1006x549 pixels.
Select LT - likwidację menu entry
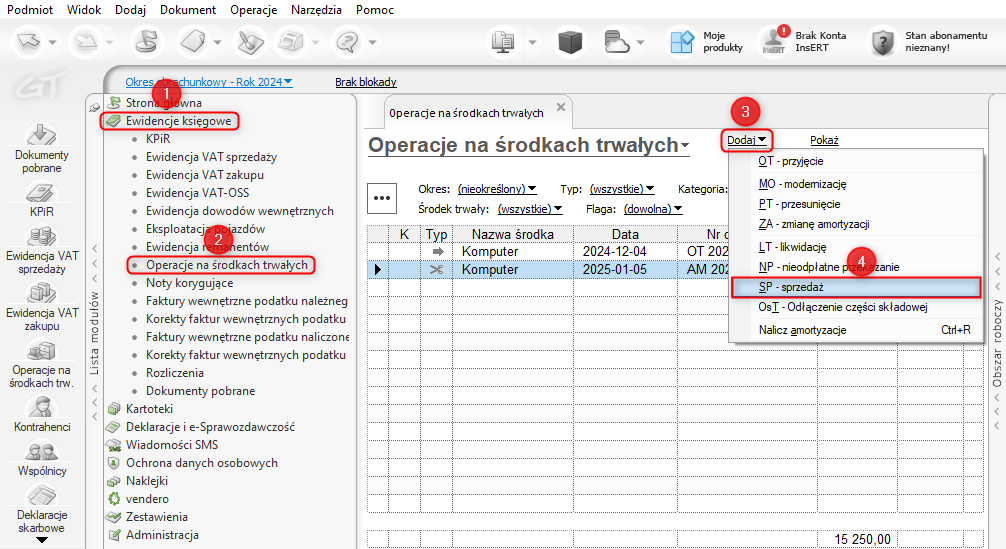(x=857, y=247)
